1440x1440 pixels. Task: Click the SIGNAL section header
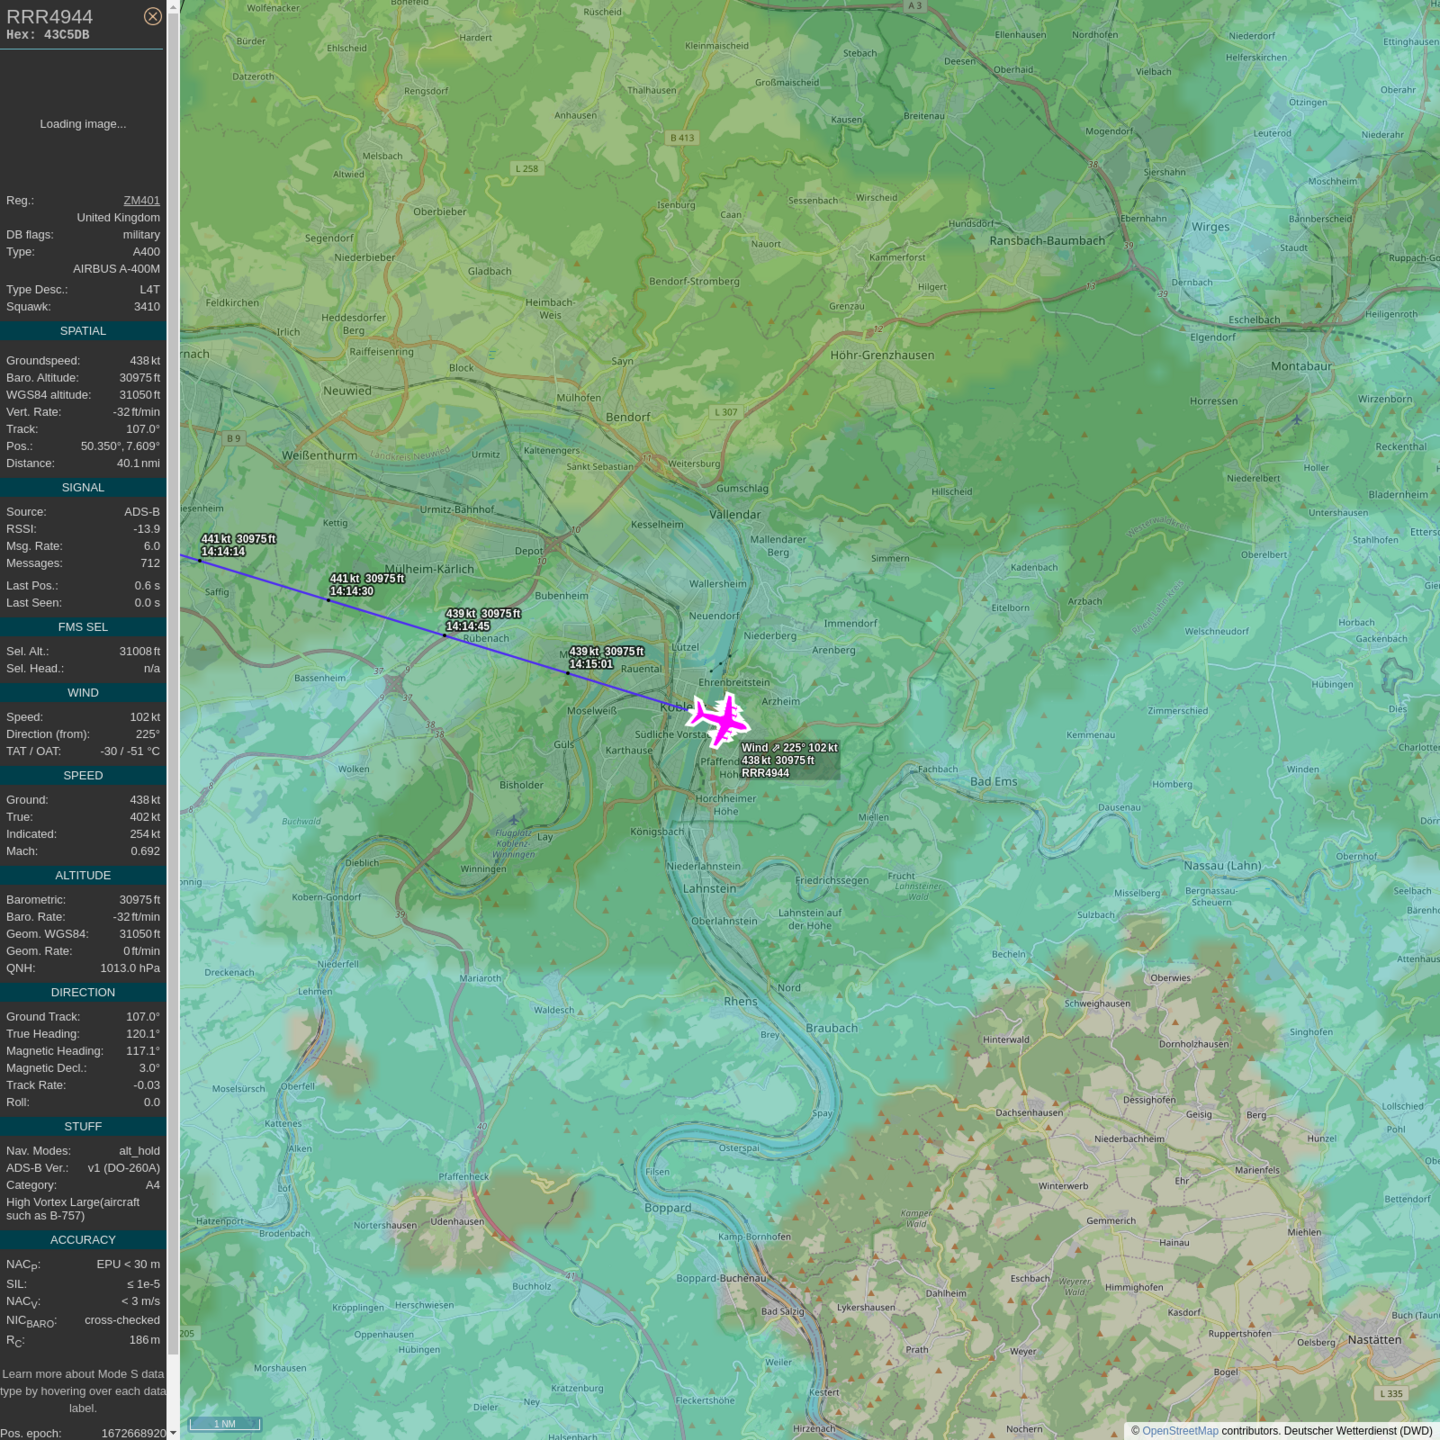point(83,488)
